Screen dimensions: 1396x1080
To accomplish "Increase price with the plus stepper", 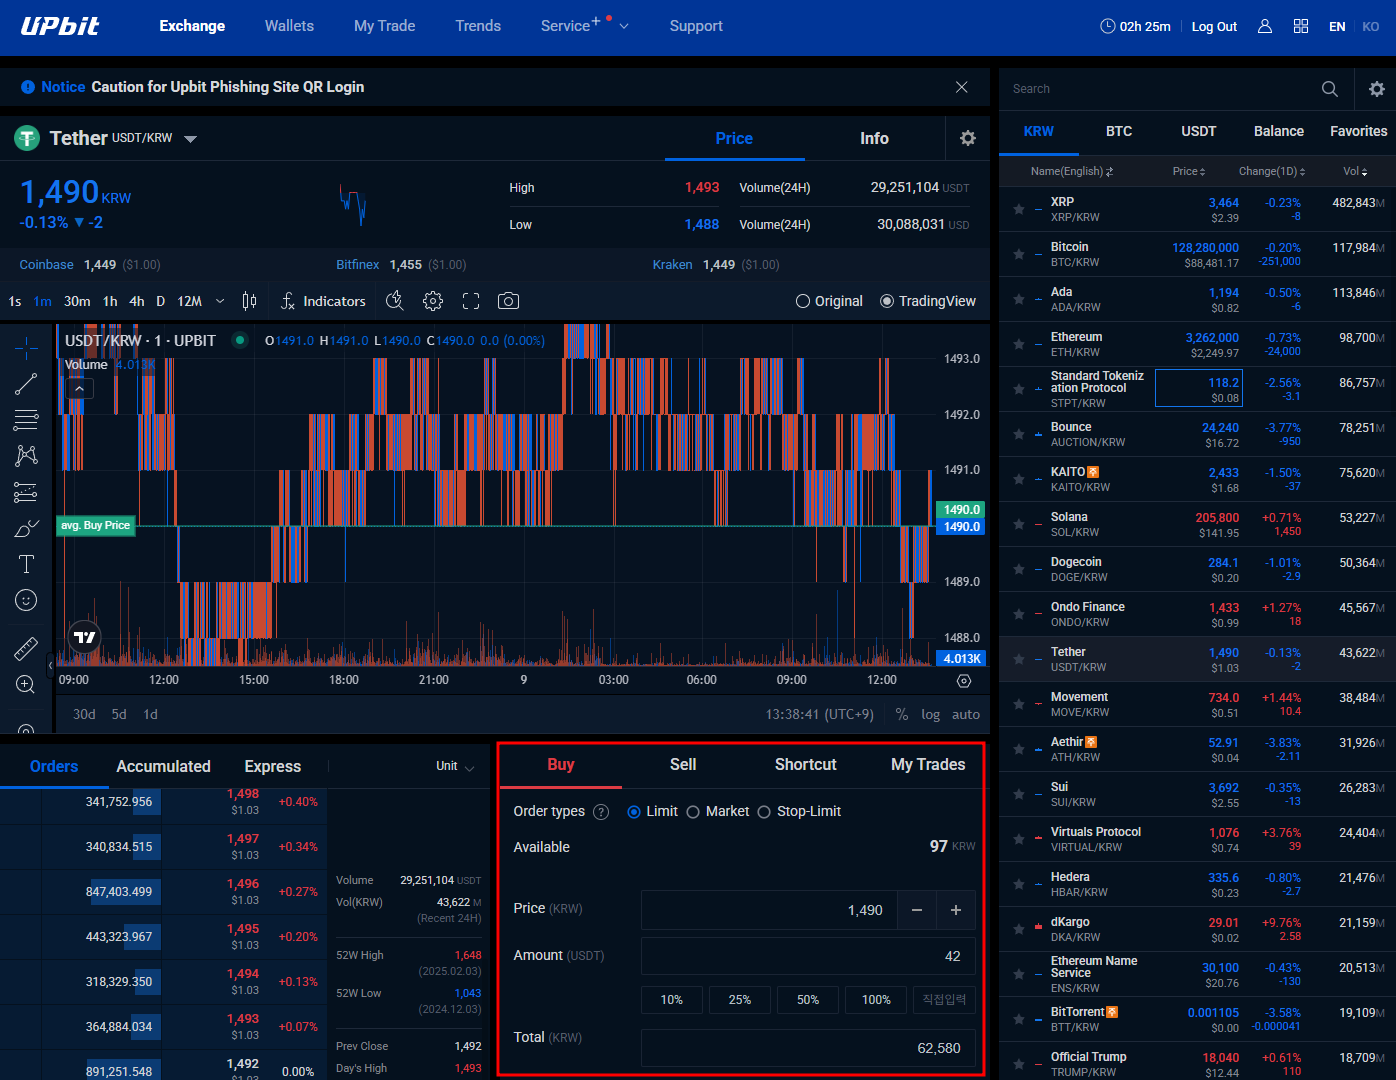I will [955, 910].
